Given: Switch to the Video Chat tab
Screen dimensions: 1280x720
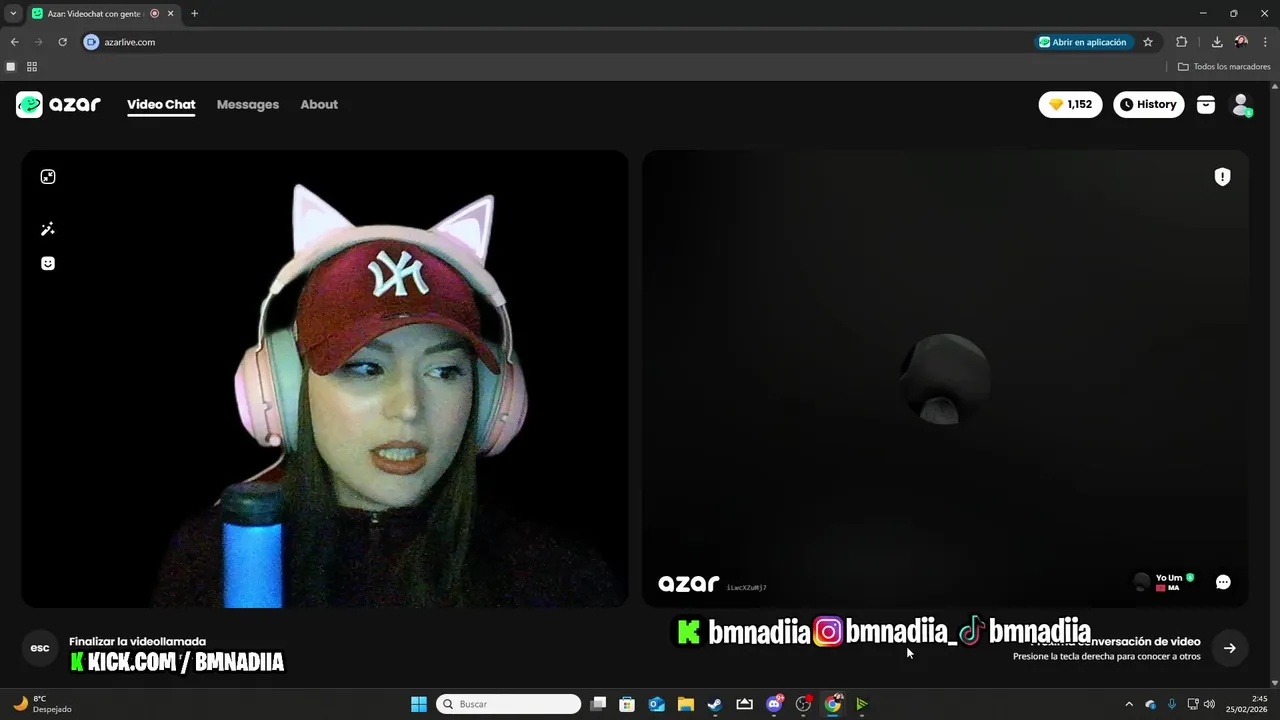Looking at the screenshot, I should tap(161, 104).
